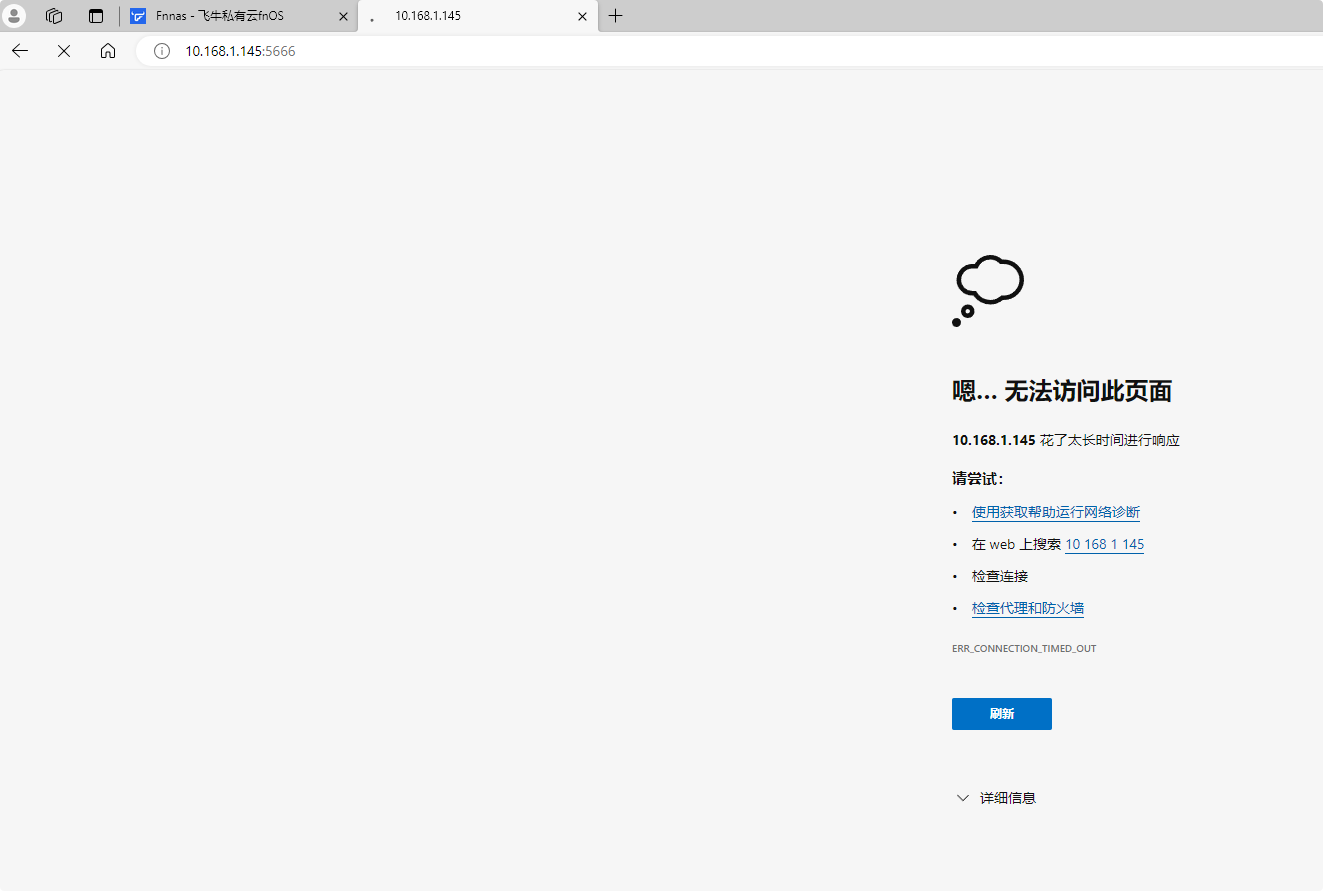Click the 花了太长时间进行响应 message text
1323x891 pixels.
[x=1110, y=440]
